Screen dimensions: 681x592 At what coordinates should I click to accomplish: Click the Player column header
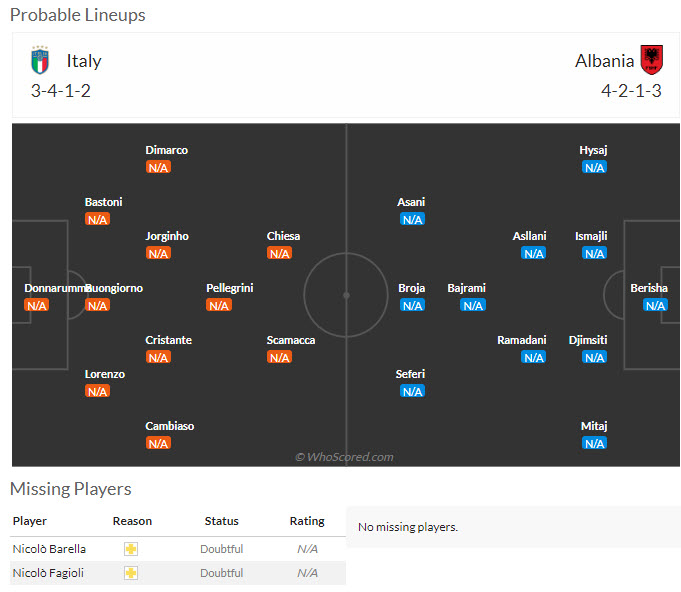coord(30,521)
